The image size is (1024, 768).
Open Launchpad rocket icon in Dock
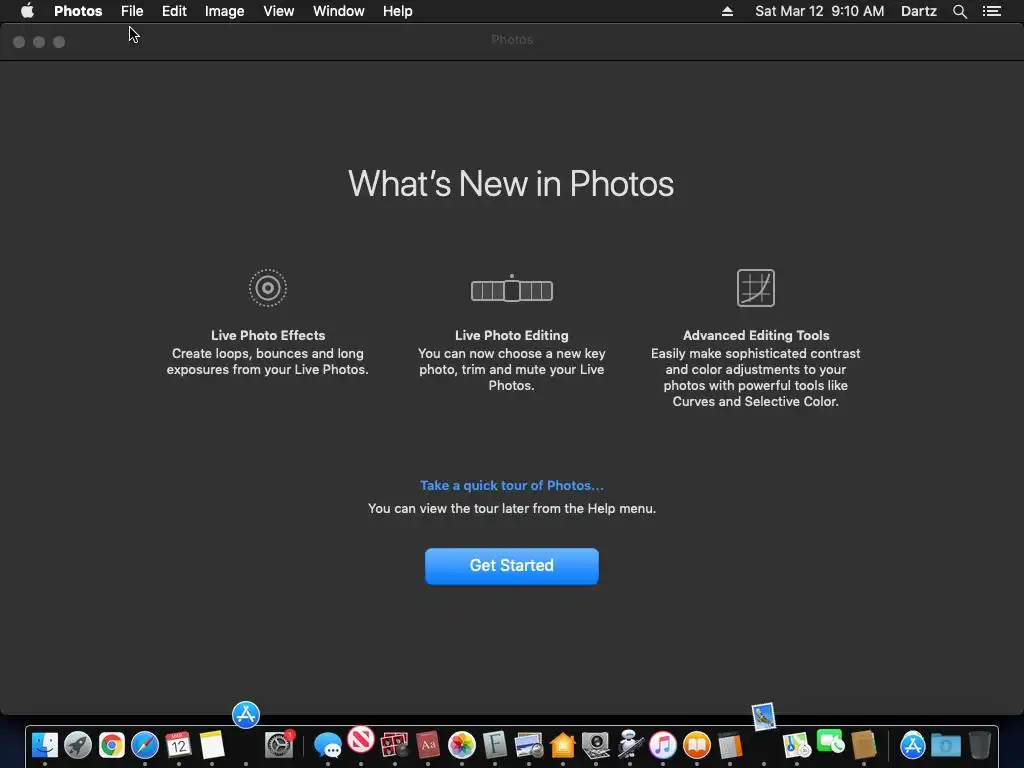pyautogui.click(x=78, y=744)
